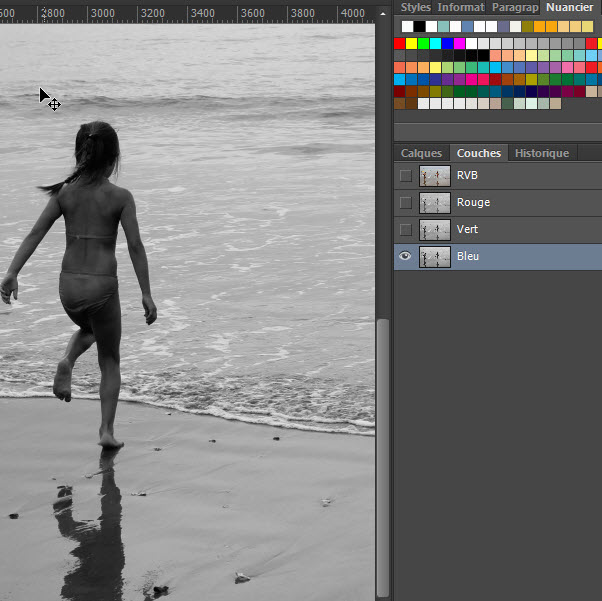602x601 pixels.
Task: Pick the Vert channel thumbnail
Action: [x=434, y=230]
